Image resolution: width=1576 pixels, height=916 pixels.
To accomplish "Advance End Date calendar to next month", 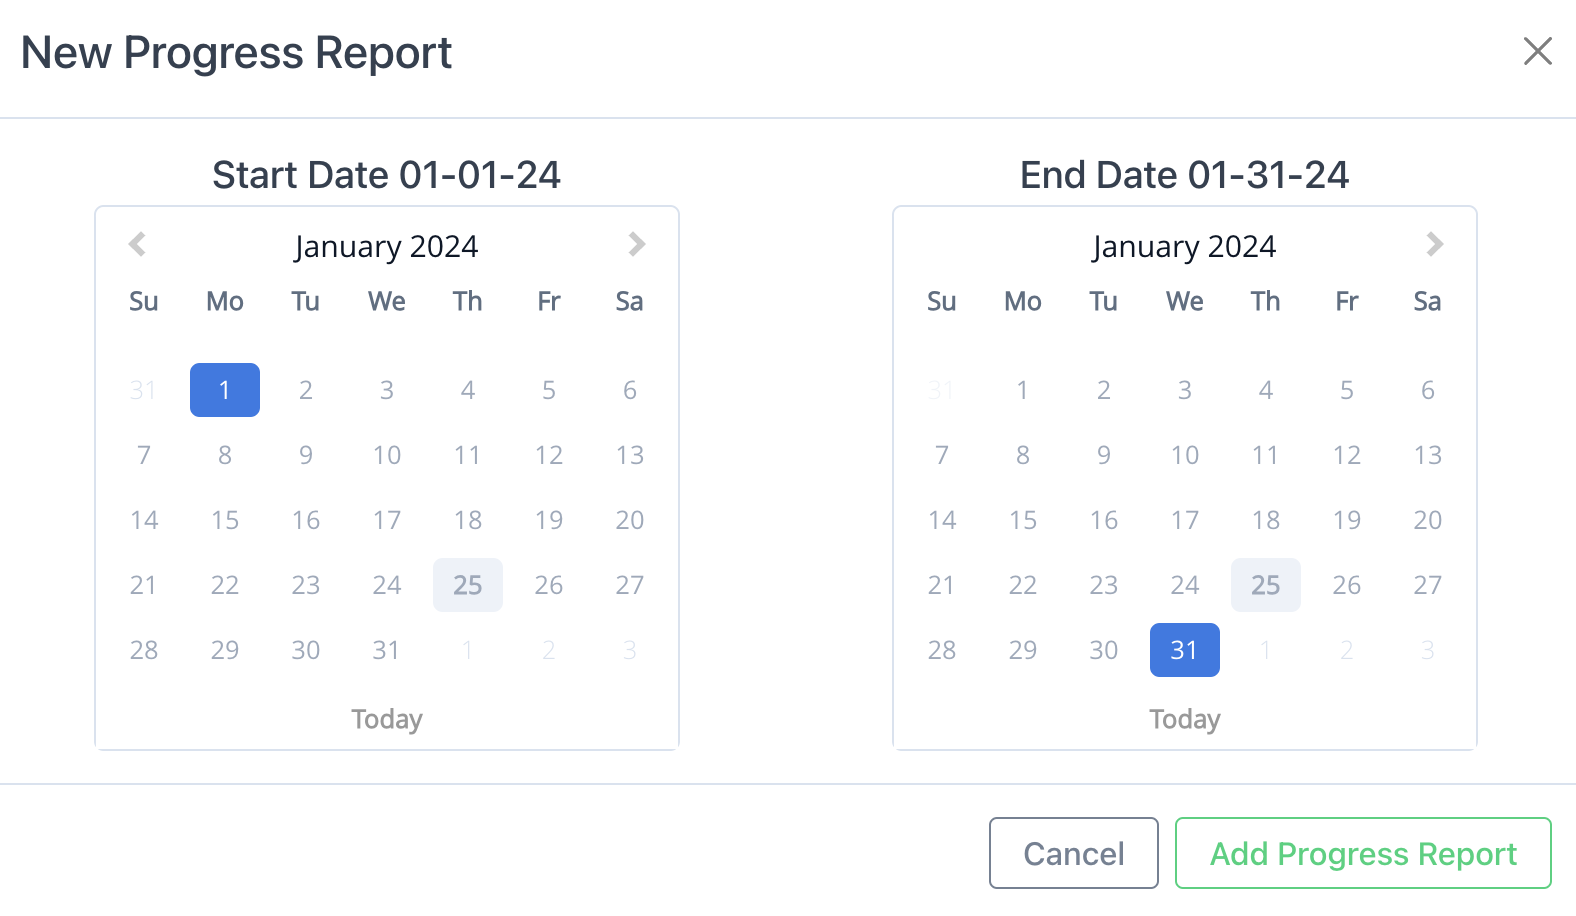I will 1434,244.
